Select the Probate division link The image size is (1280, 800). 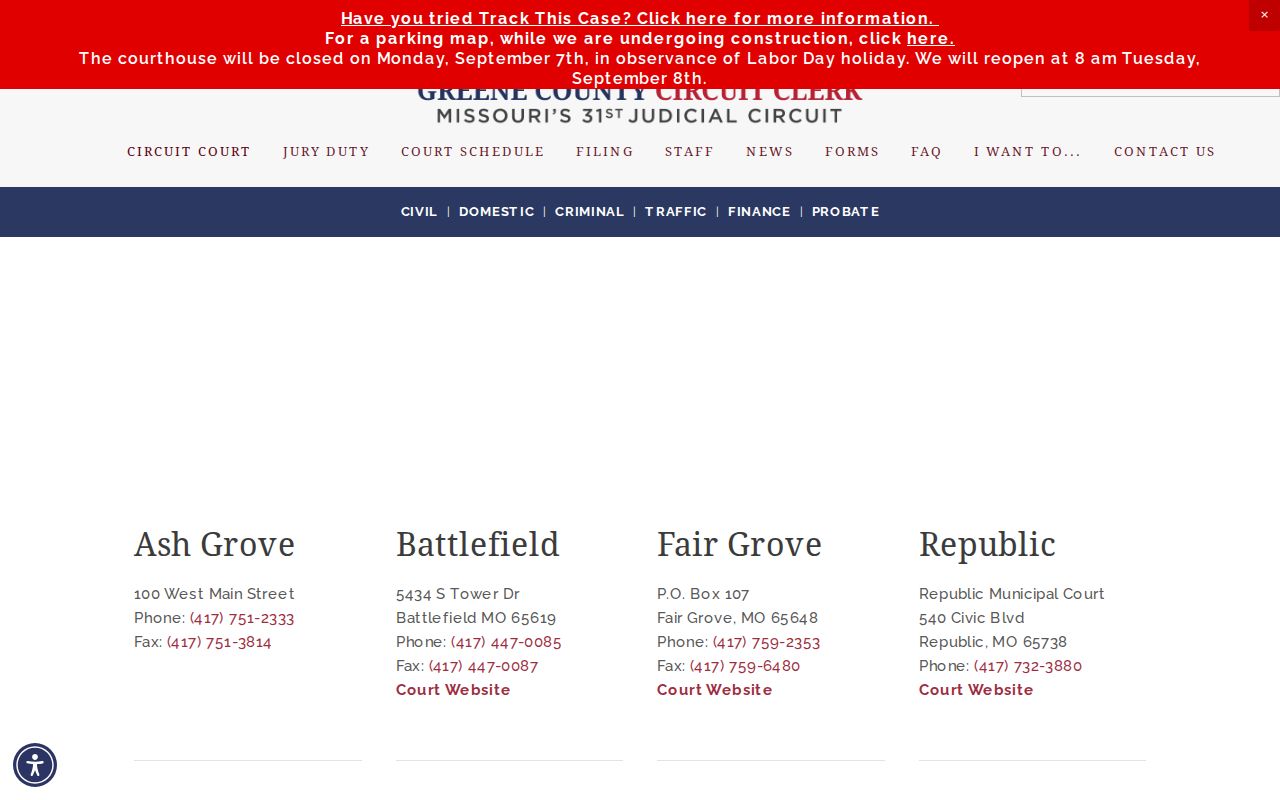(846, 212)
